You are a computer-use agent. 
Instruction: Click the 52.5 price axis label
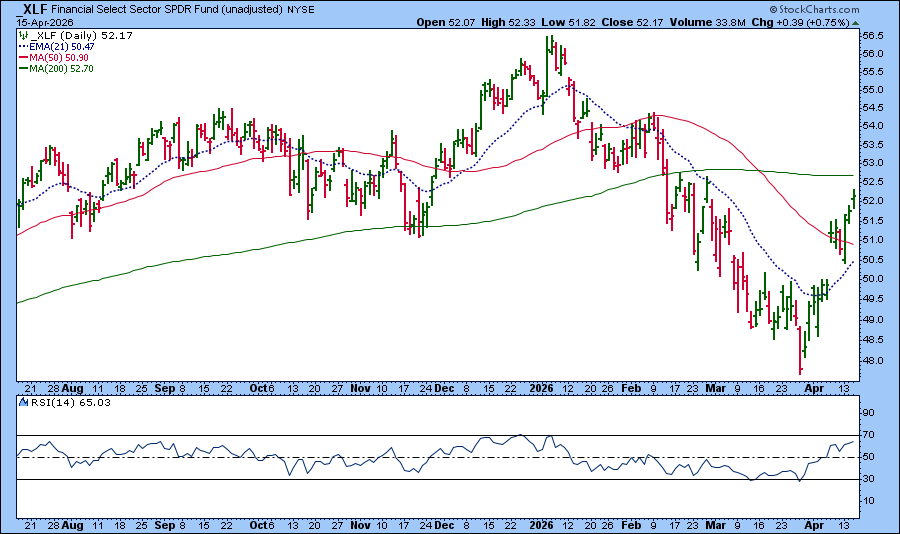(872, 181)
